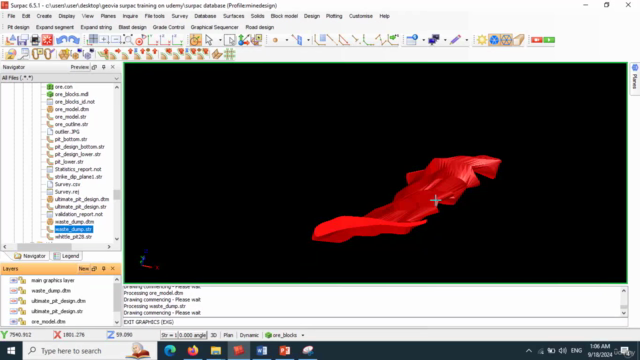640x360 pixels.
Task: Click the Open file toolbar icon
Action: (x=10, y=40)
